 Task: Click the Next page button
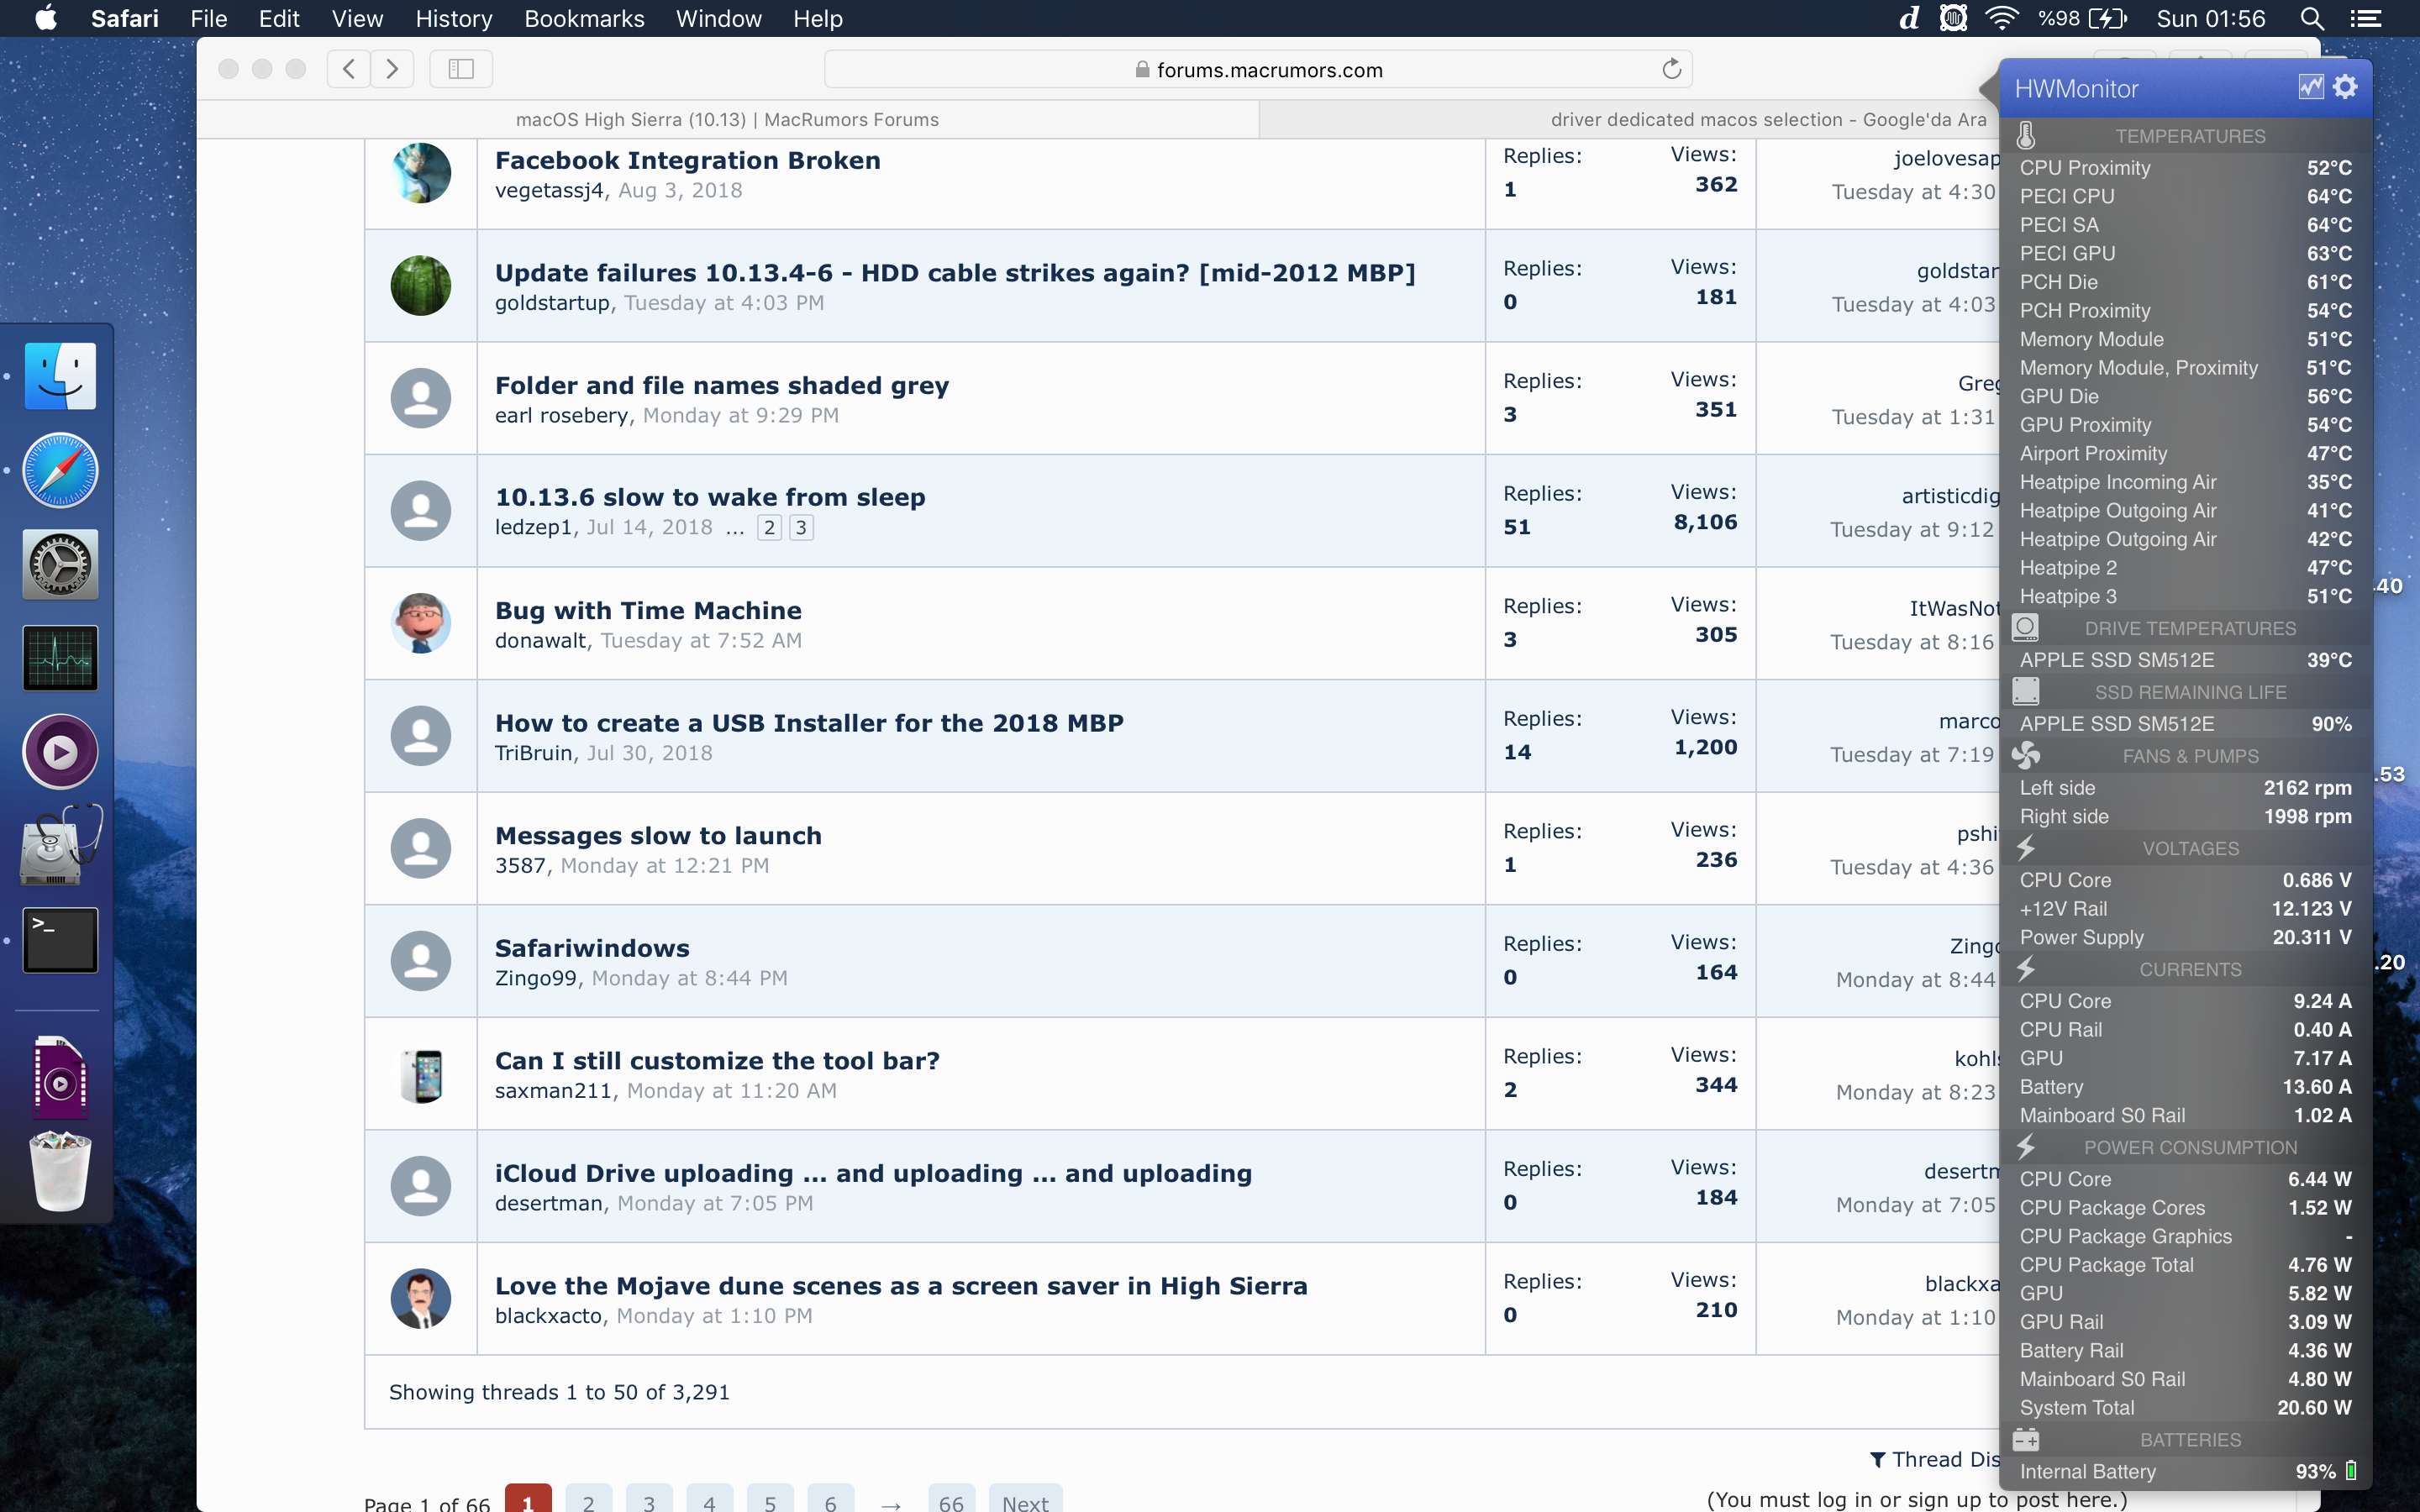pyautogui.click(x=1025, y=1499)
